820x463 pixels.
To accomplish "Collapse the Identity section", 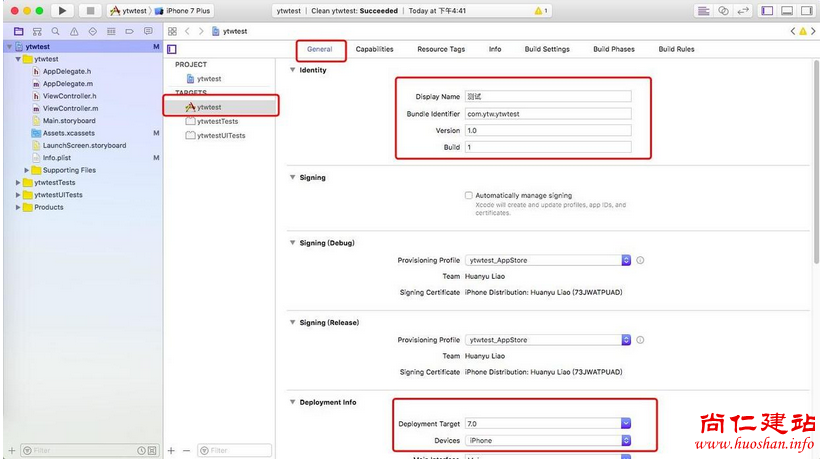I will point(292,70).
